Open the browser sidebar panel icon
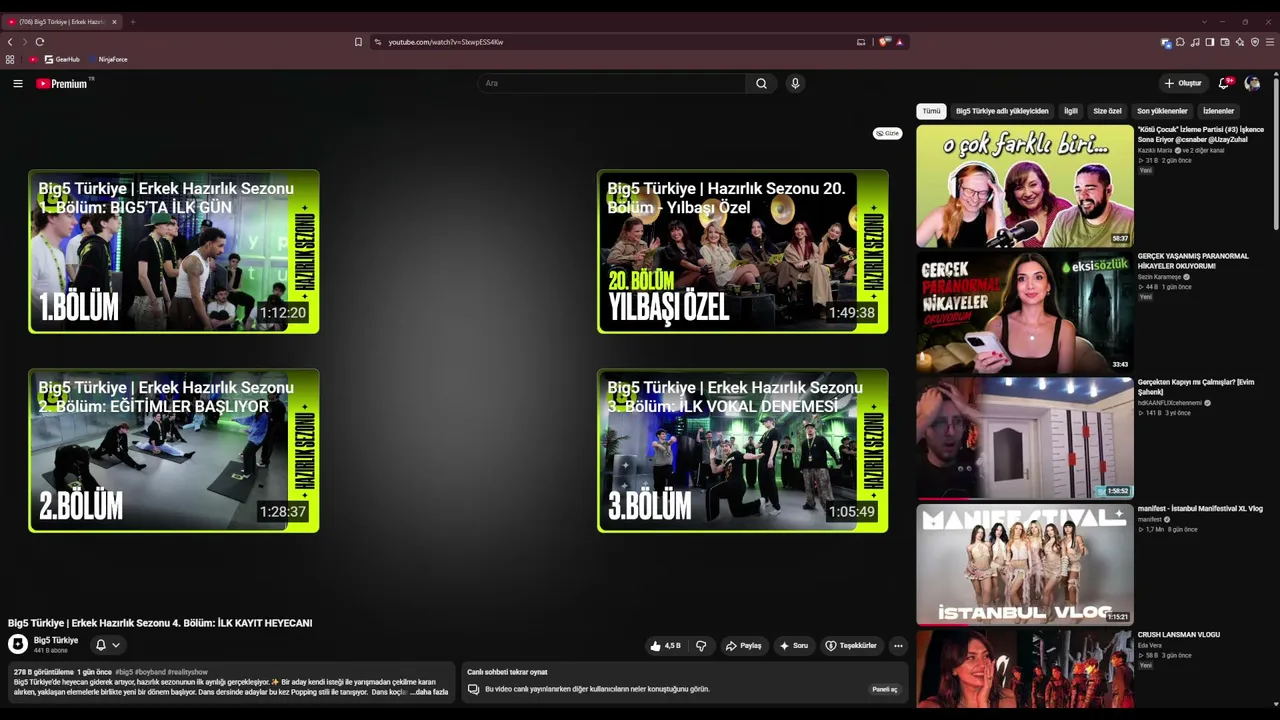Viewport: 1280px width, 720px height. click(x=1210, y=42)
